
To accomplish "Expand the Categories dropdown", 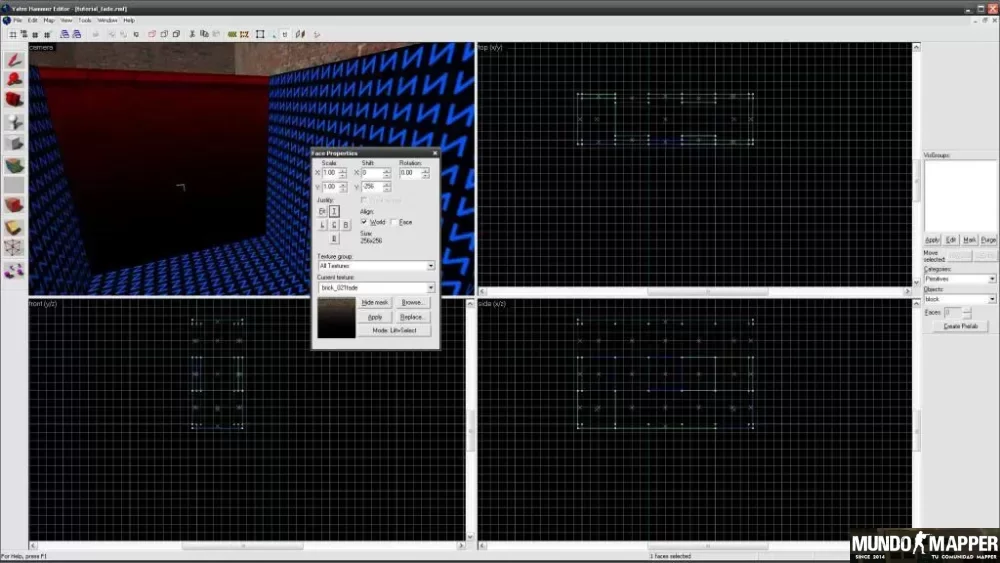I will [992, 279].
